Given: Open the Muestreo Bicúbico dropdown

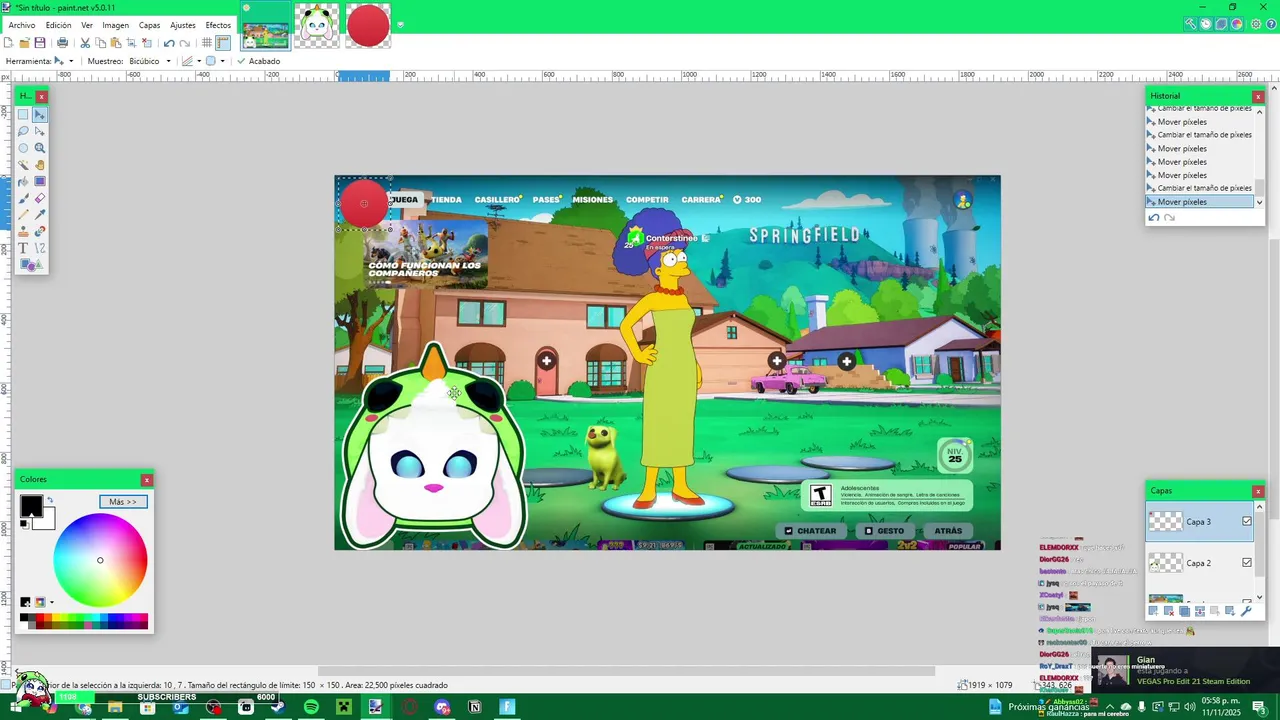Looking at the screenshot, I should (x=168, y=61).
